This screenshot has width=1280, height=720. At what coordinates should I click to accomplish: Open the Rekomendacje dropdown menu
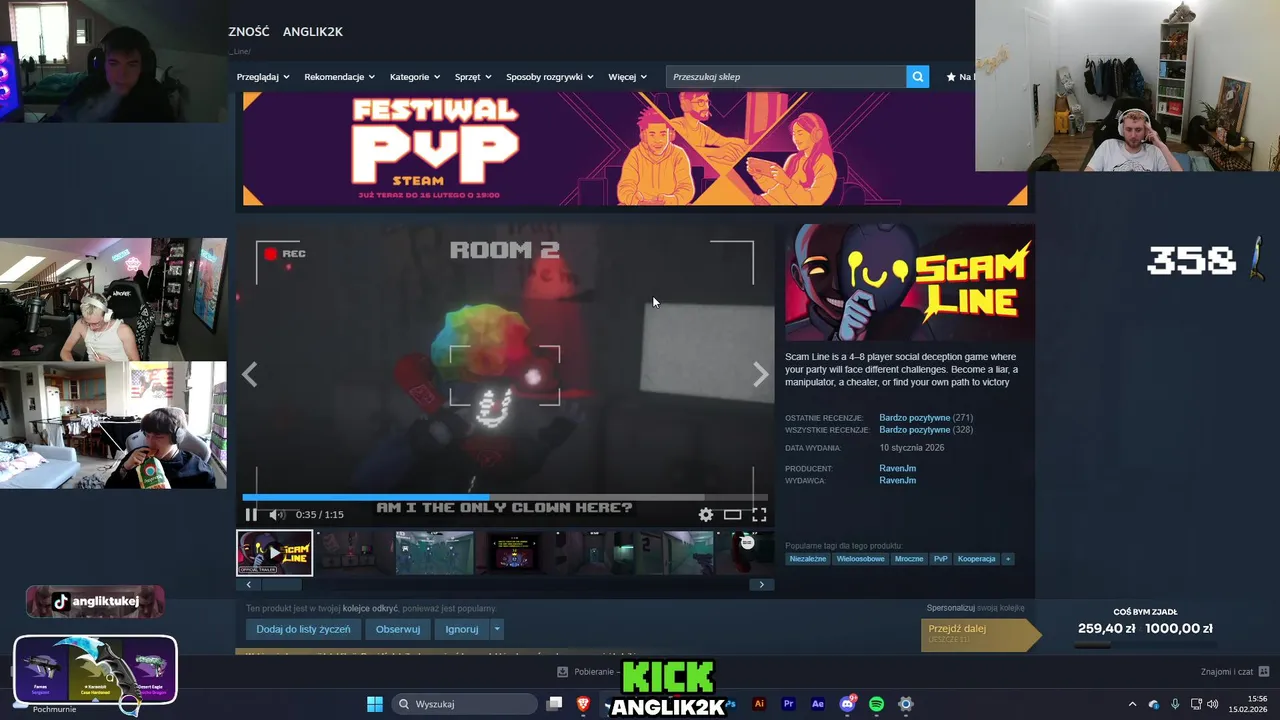(339, 77)
